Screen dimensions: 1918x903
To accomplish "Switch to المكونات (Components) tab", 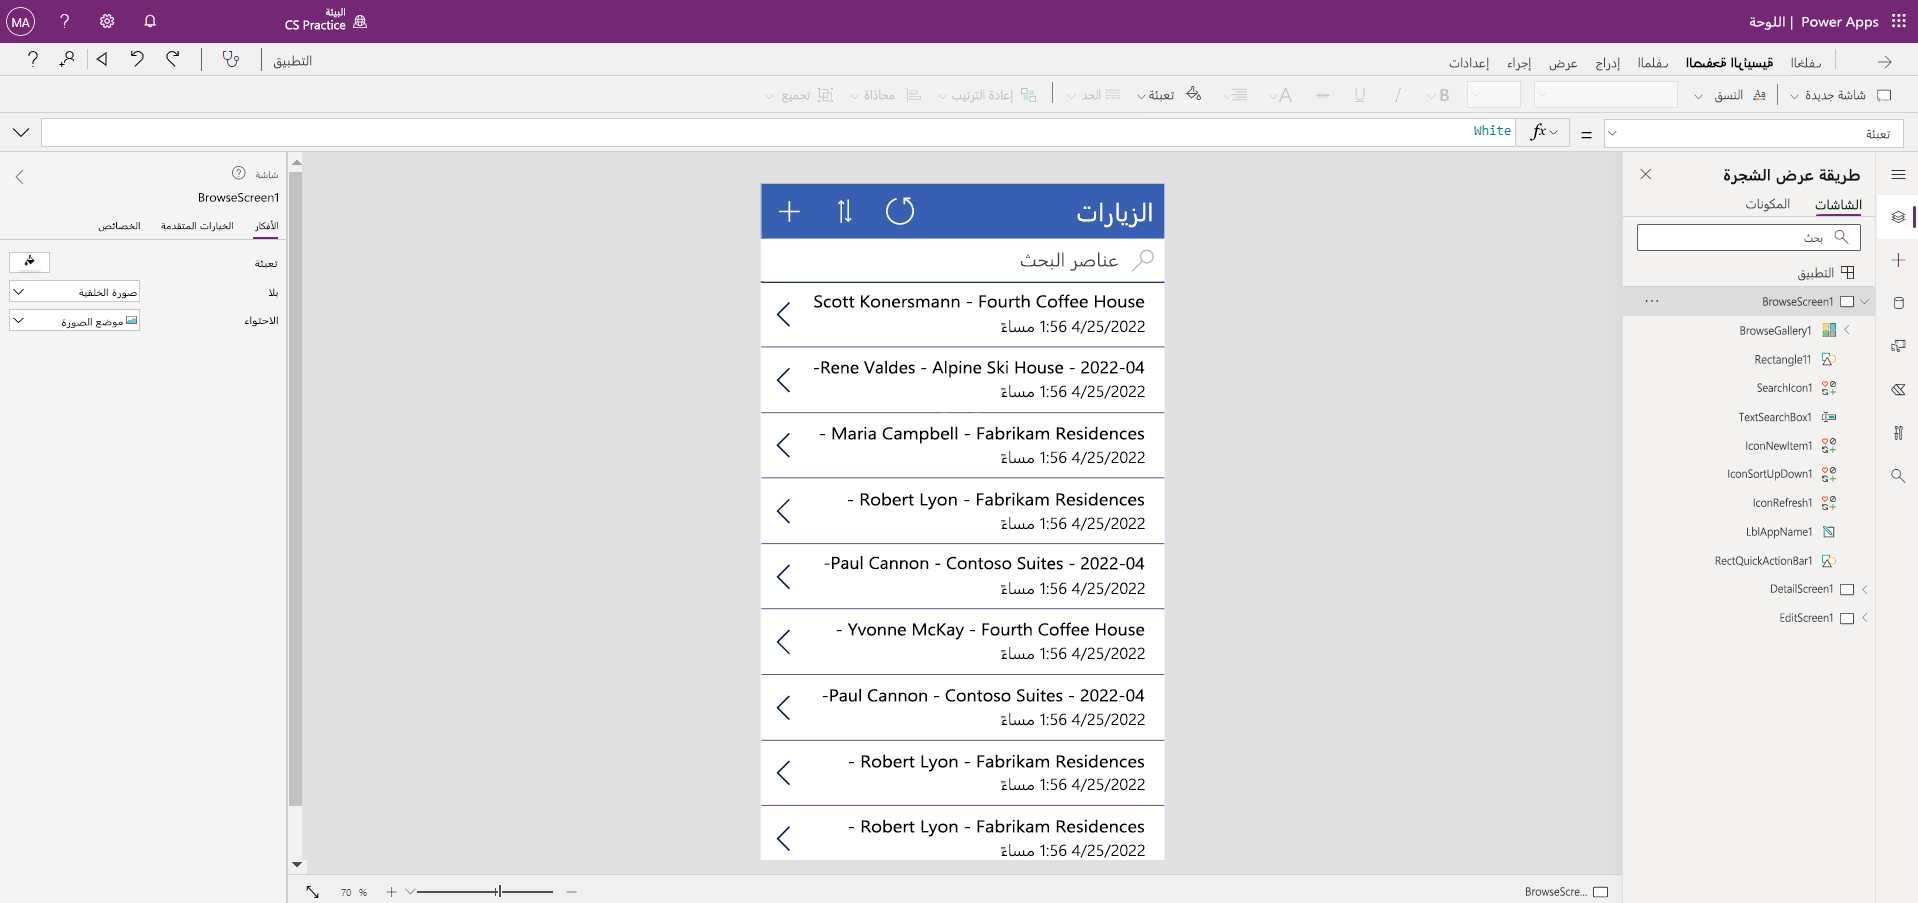I will pos(1768,204).
